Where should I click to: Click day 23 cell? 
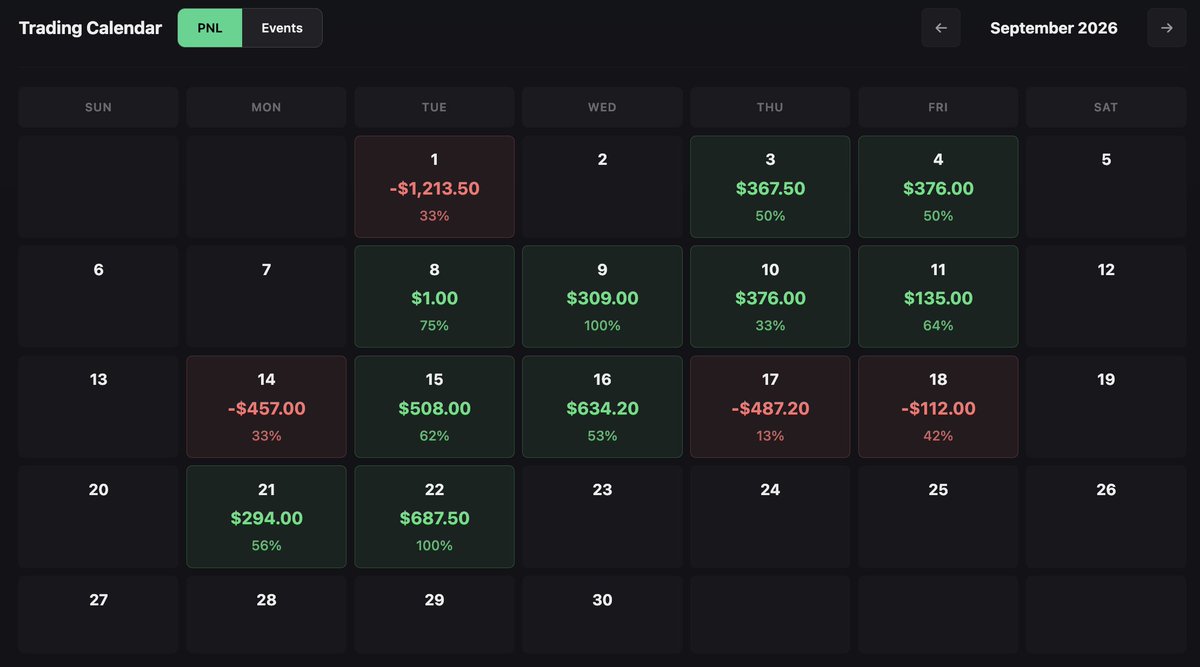pyautogui.click(x=602, y=517)
